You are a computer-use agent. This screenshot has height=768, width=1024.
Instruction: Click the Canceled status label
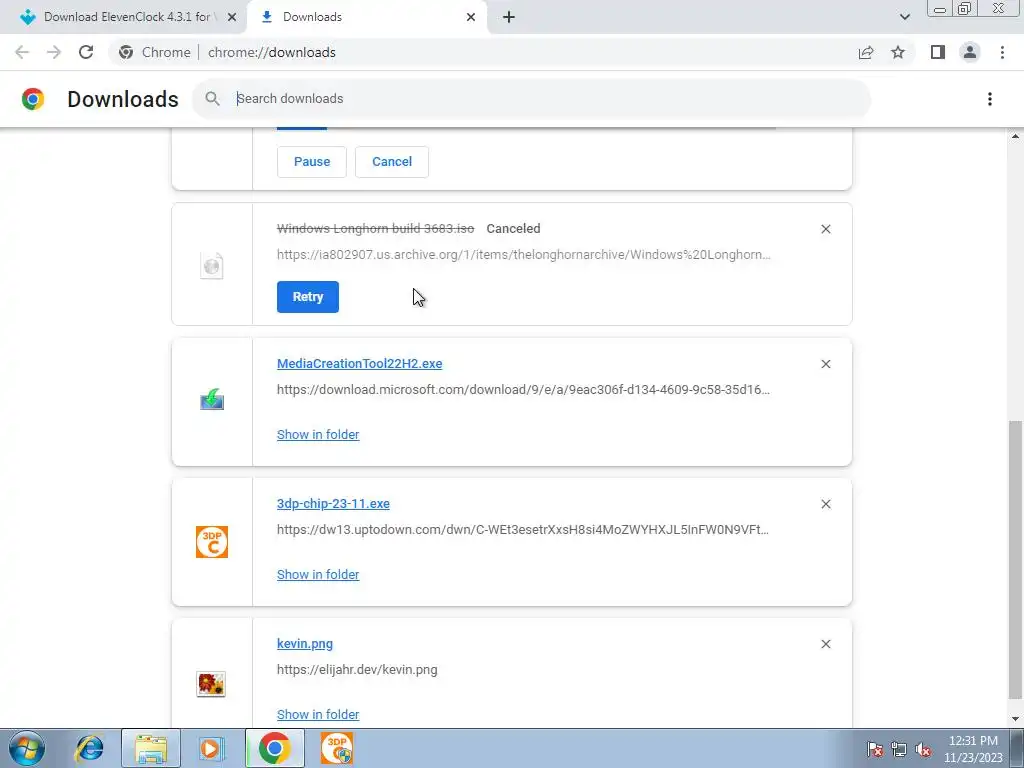(x=513, y=229)
